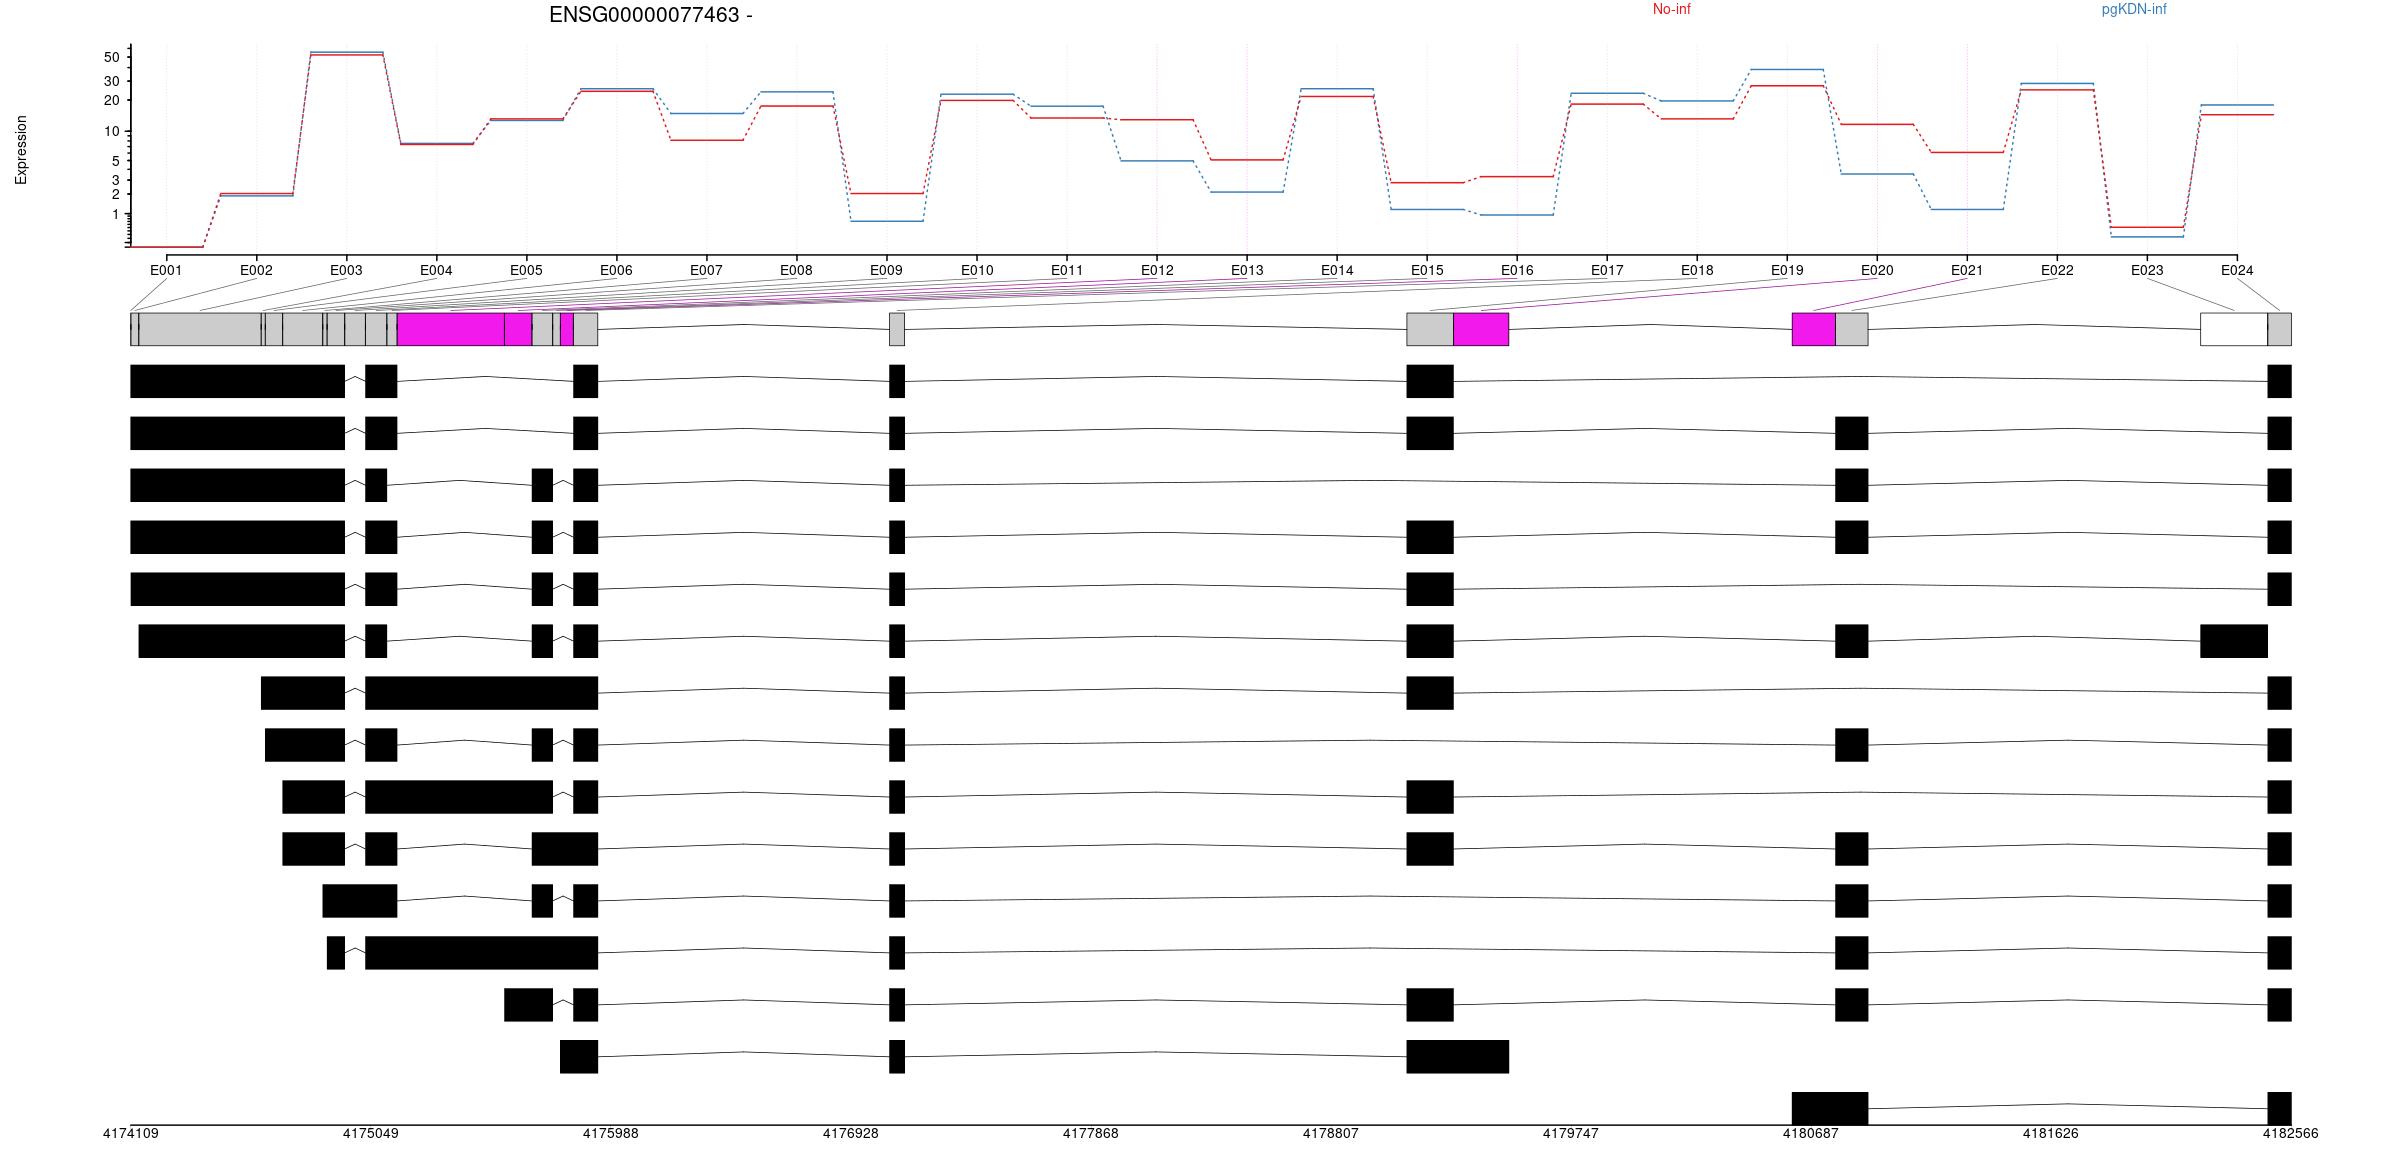Click exon label E019

click(x=1787, y=270)
